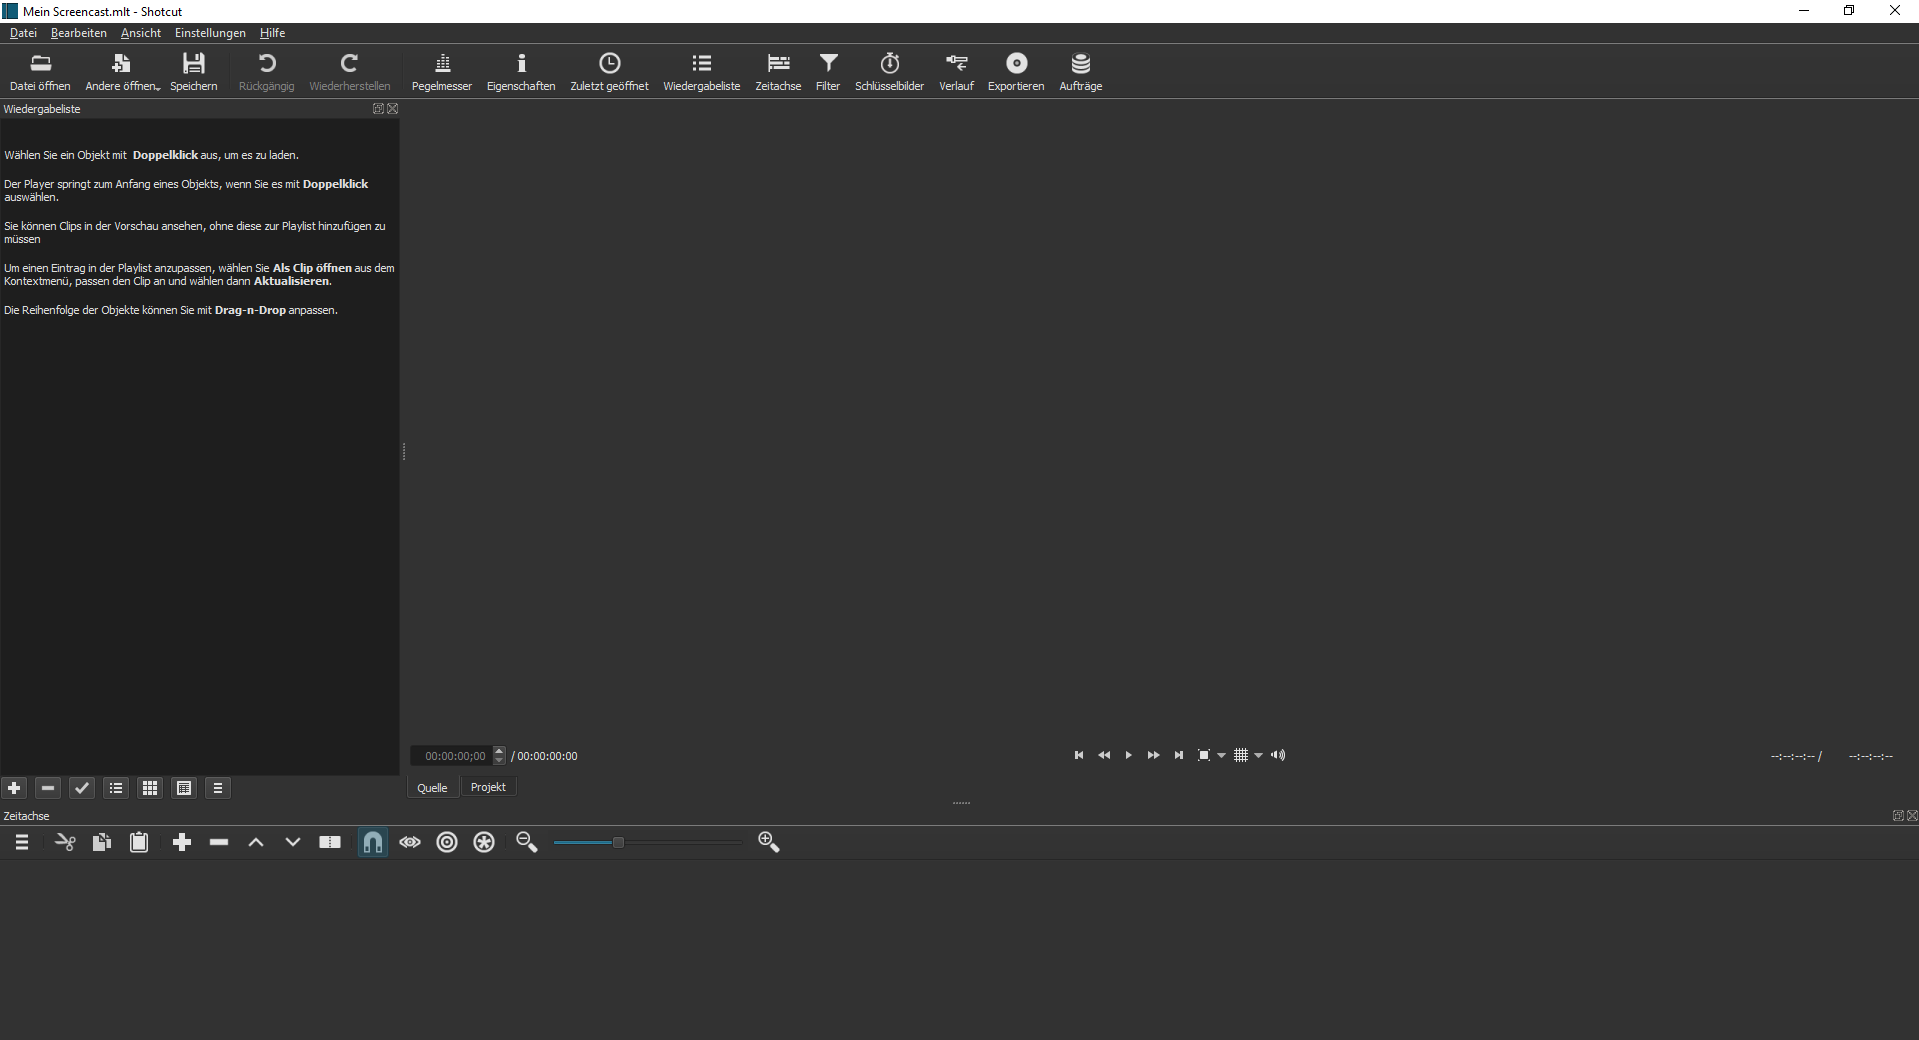The height and width of the screenshot is (1040, 1919).
Task: Toggle timeline snapping magnet
Action: (372, 842)
